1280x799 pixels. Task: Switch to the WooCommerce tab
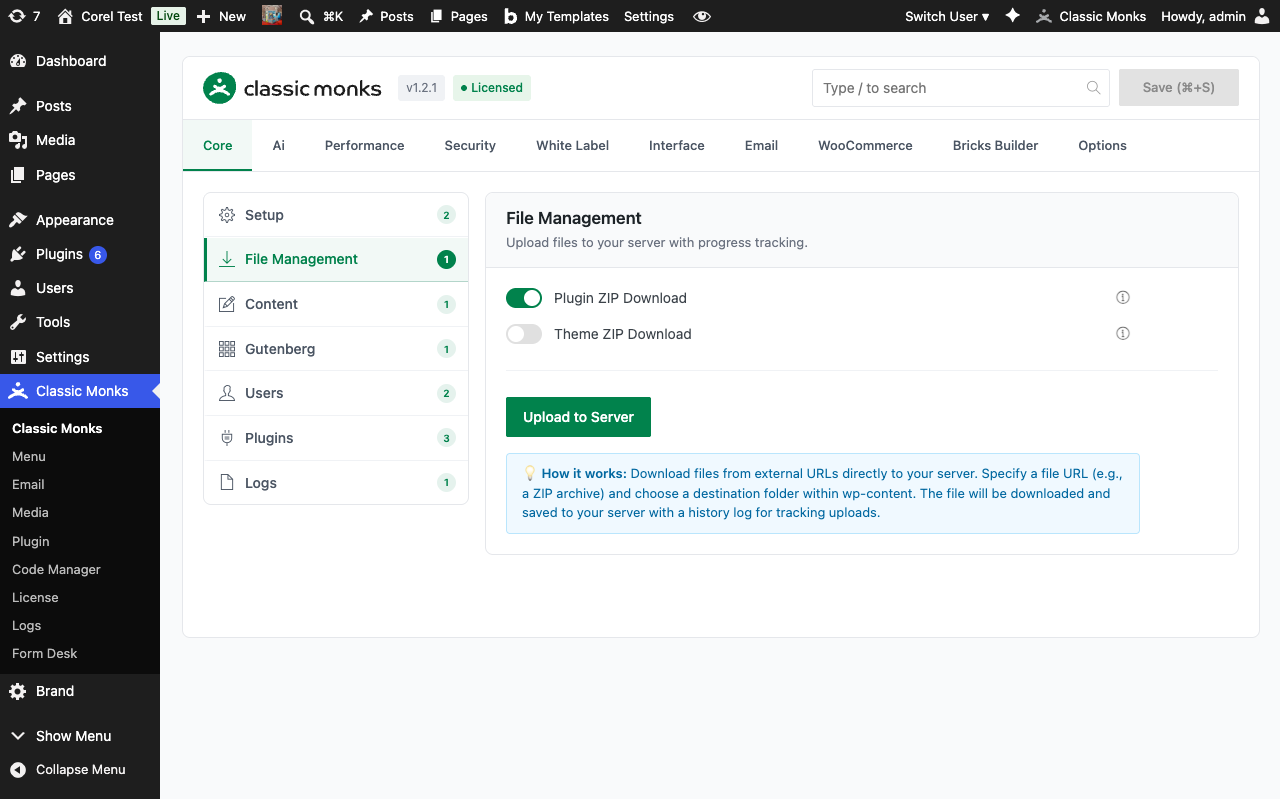point(865,146)
